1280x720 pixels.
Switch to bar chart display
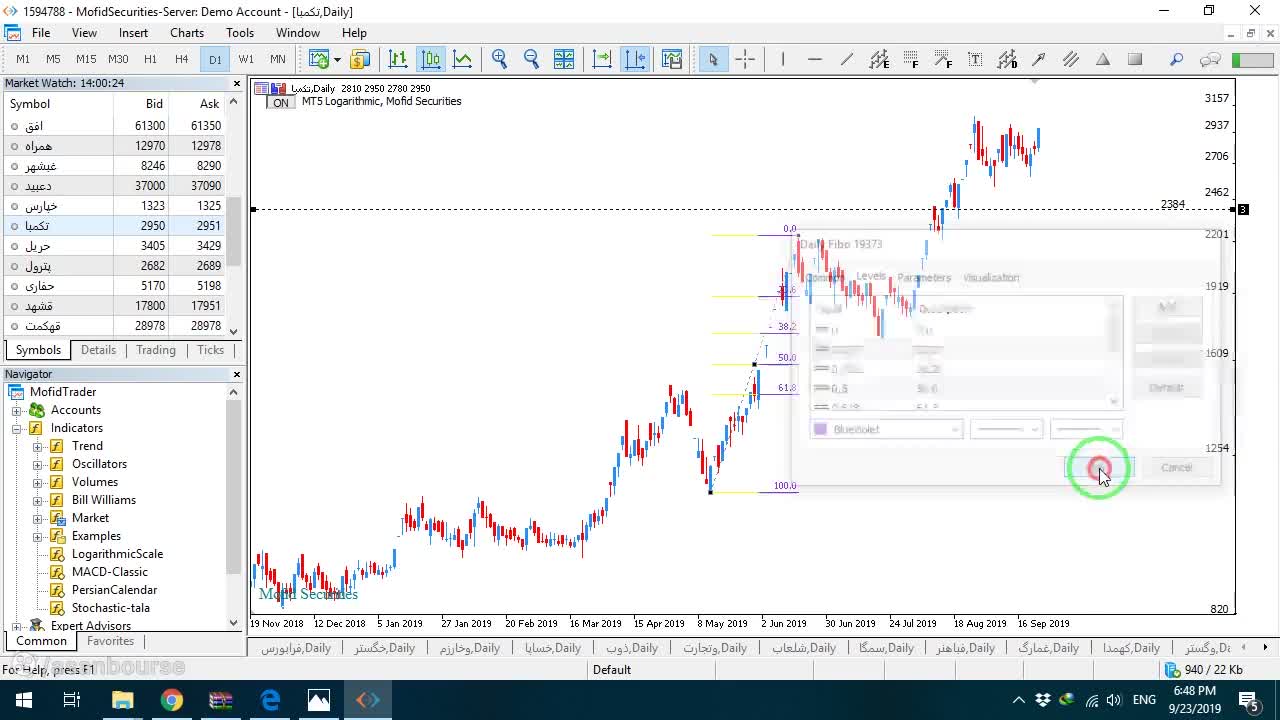tap(398, 59)
